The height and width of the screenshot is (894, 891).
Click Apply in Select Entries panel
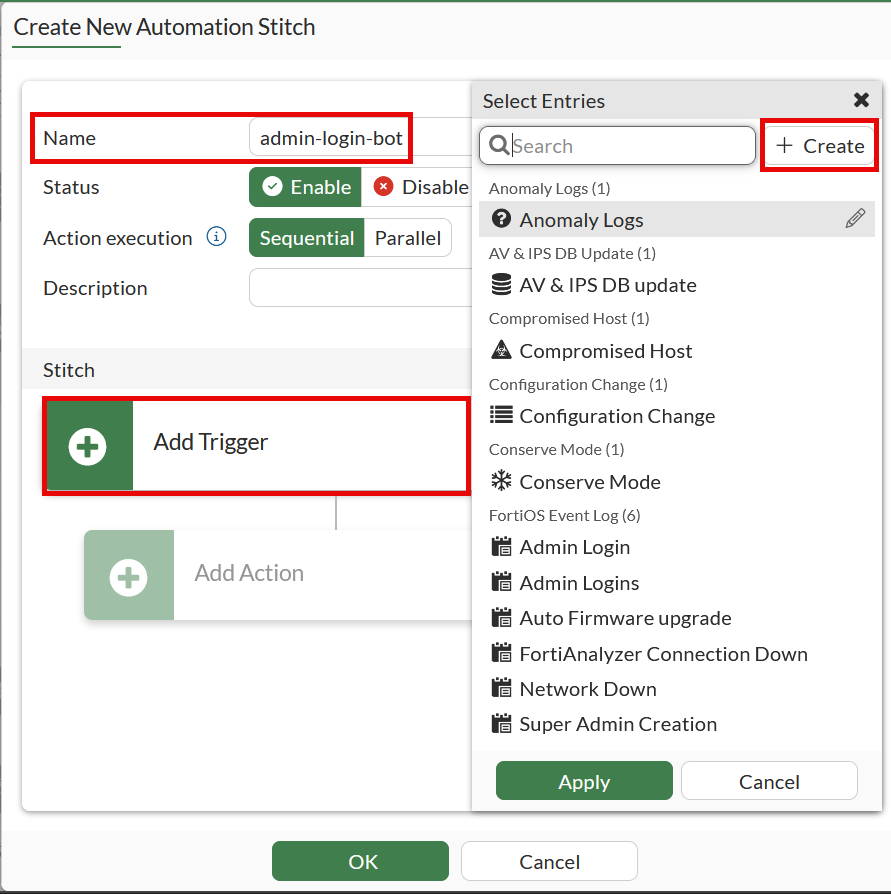click(584, 782)
